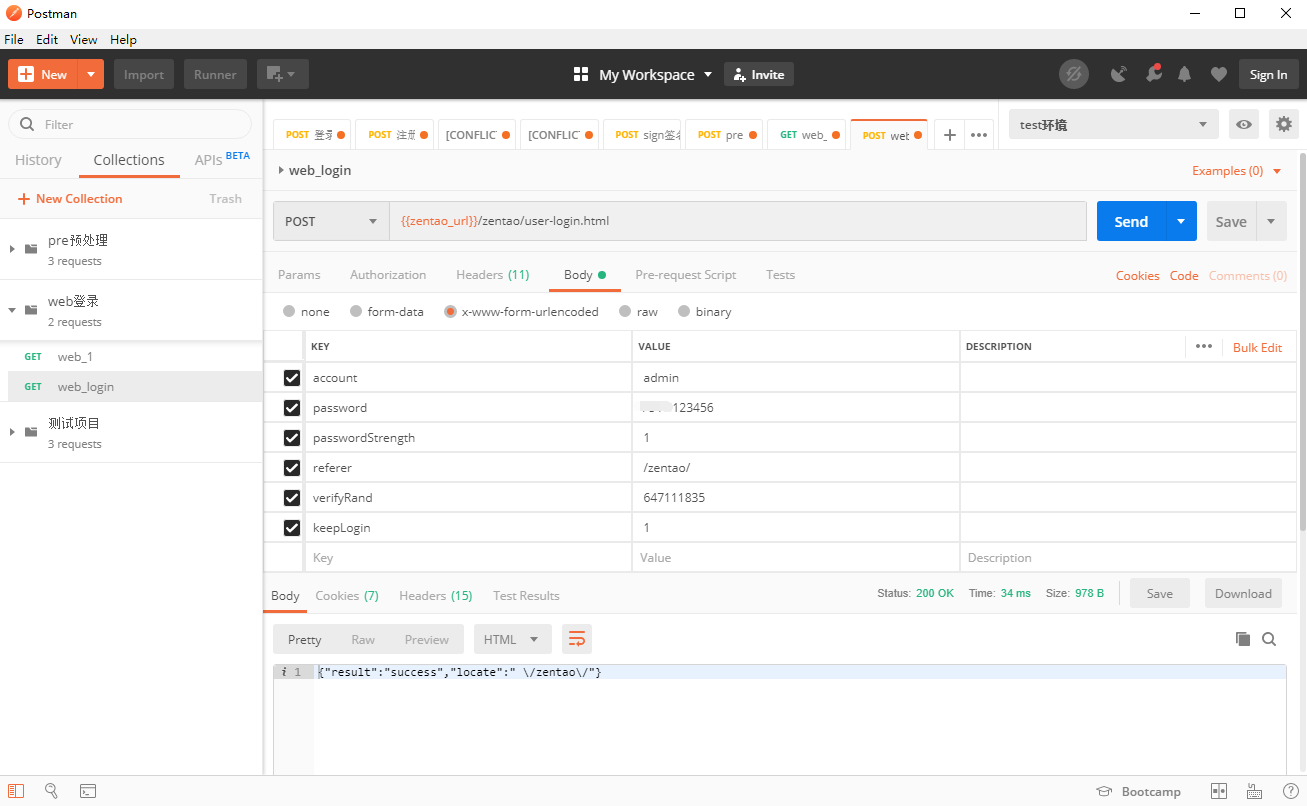Screen dimensions: 1307x806
Task: Uncheck the keepLogin parameter checkbox
Action: click(x=292, y=528)
